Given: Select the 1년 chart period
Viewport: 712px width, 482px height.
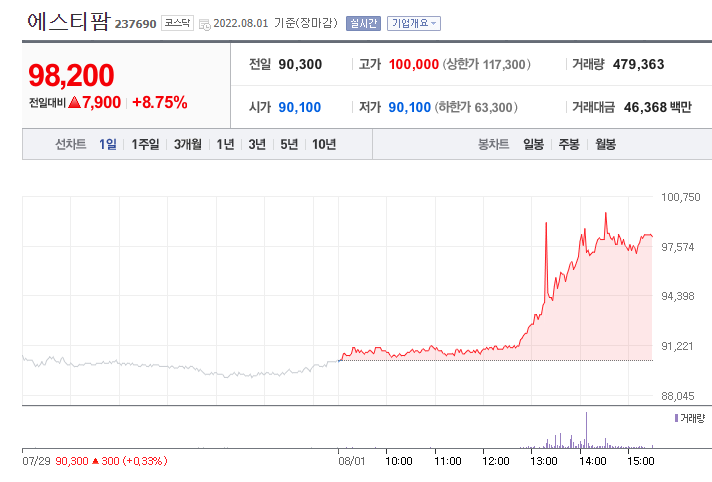Looking at the screenshot, I should pos(226,144).
